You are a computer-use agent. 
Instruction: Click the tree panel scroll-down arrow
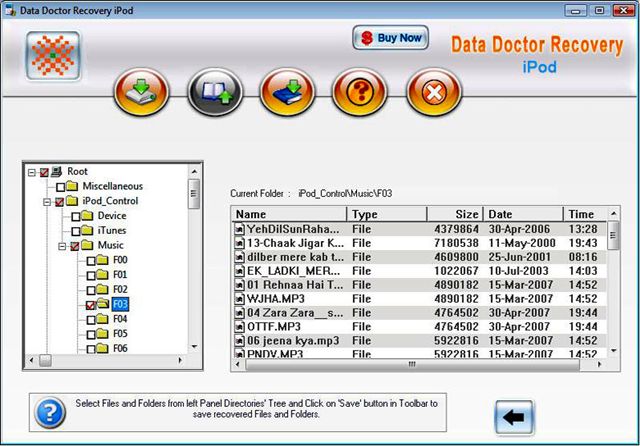click(x=194, y=347)
